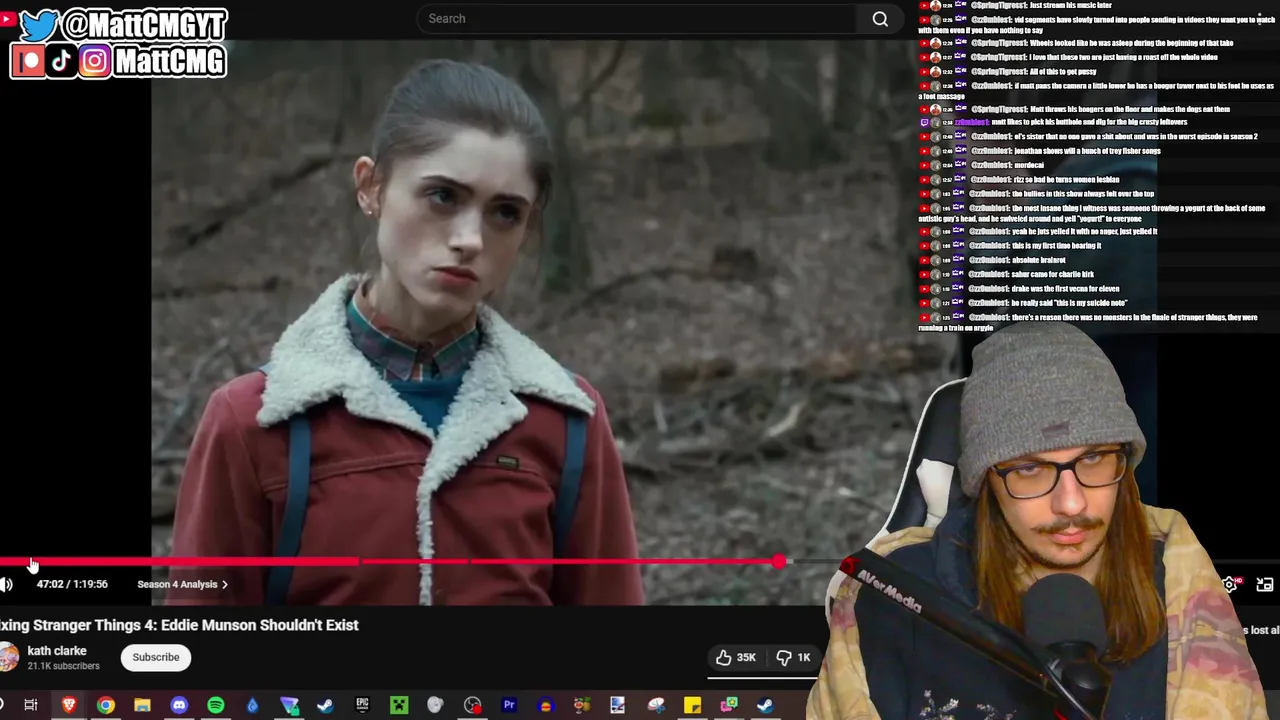Open Google Chrome from taskbar
Screen dimensions: 1280x720
(x=105, y=706)
